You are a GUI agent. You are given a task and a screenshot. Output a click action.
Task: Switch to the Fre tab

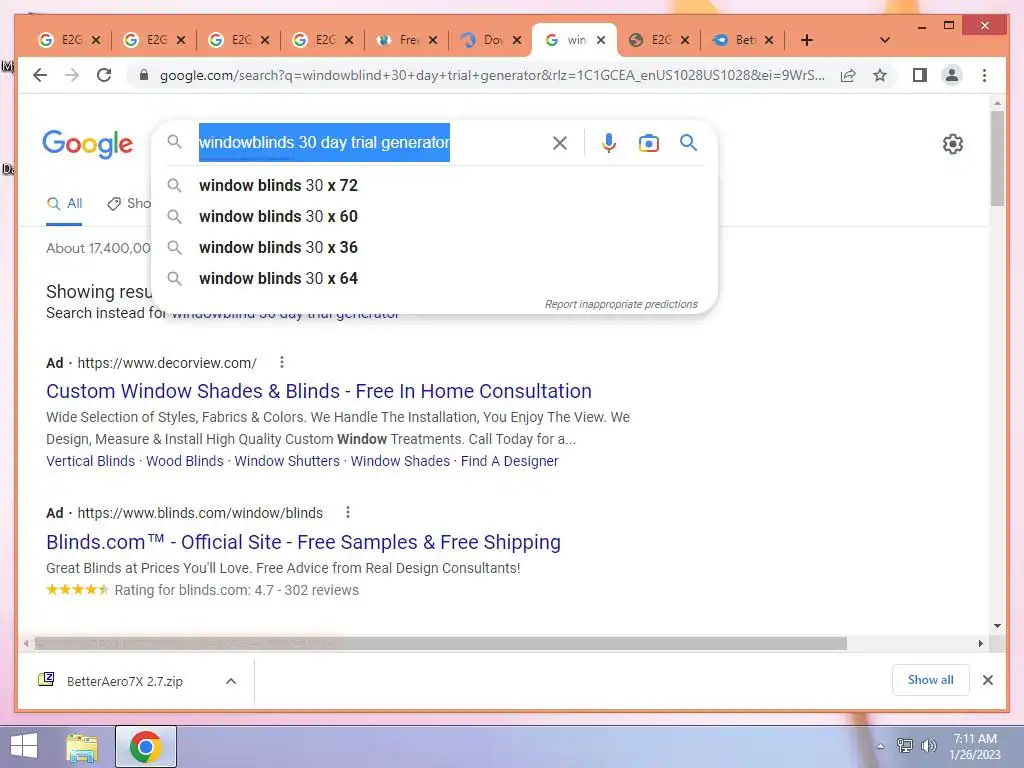[398, 40]
